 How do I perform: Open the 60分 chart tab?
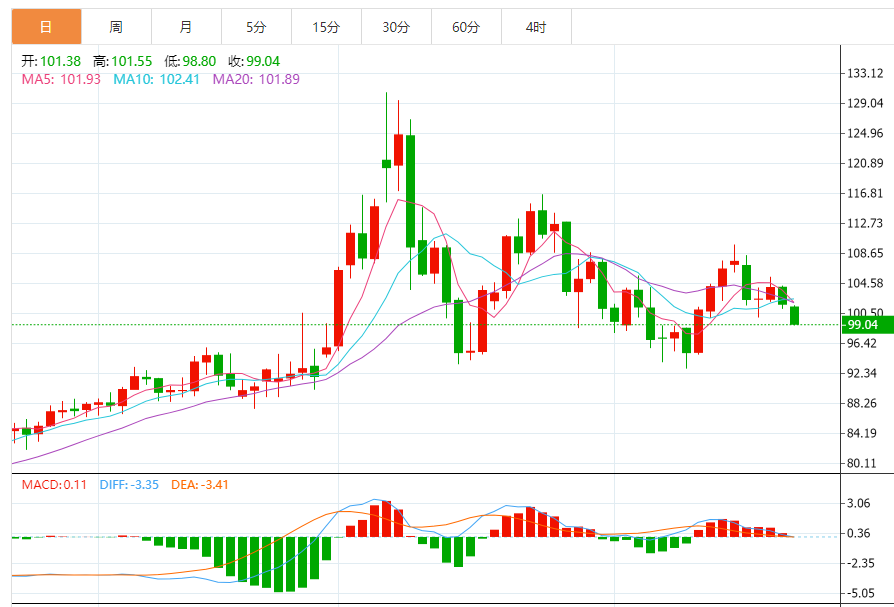pyautogui.click(x=467, y=27)
